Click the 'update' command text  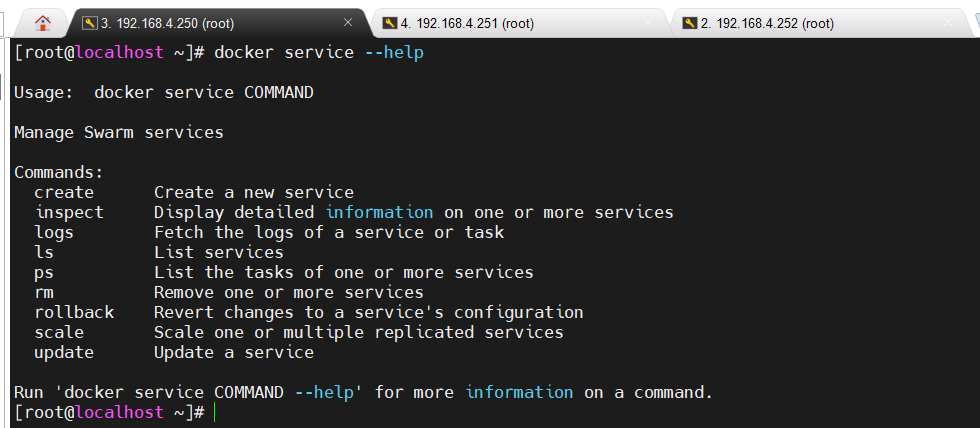pyautogui.click(x=64, y=352)
